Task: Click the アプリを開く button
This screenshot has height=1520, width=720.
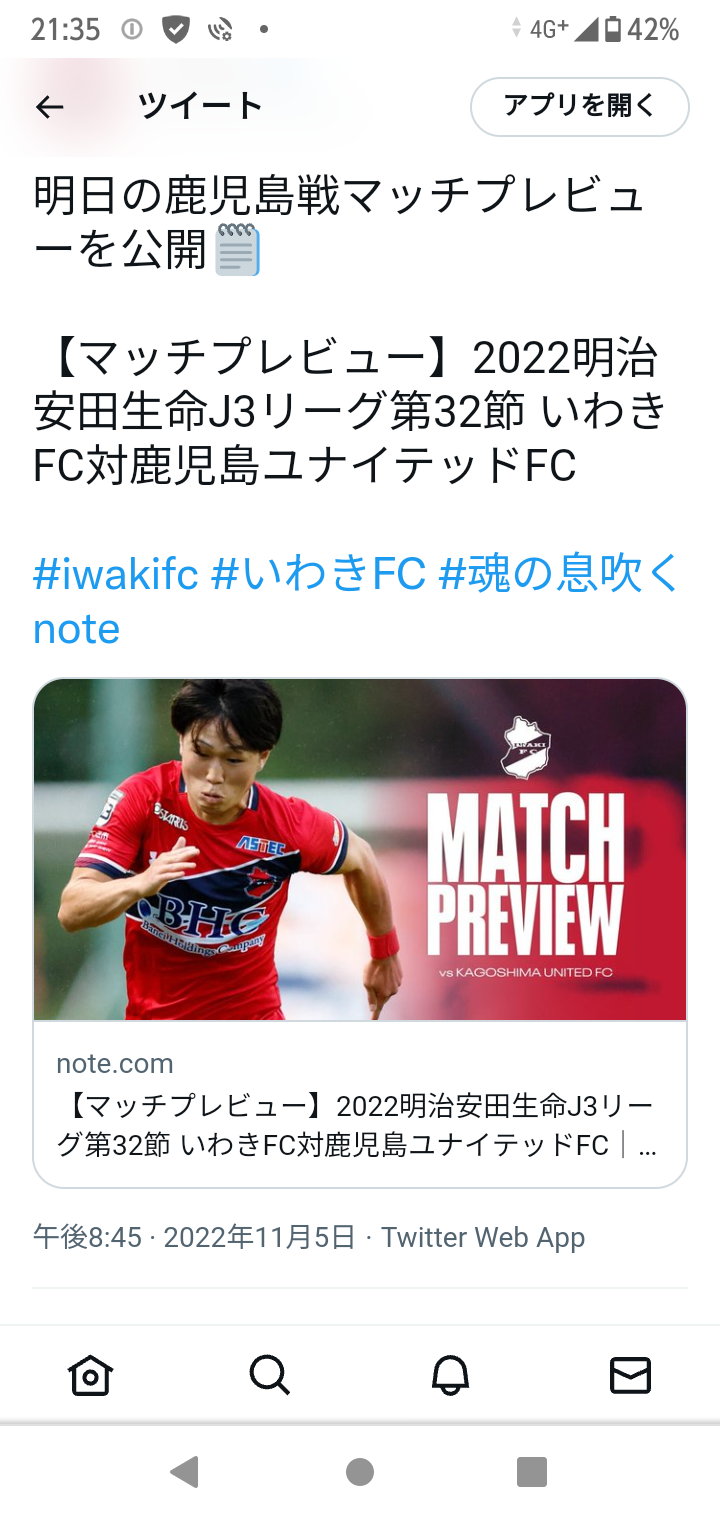Action: tap(580, 106)
